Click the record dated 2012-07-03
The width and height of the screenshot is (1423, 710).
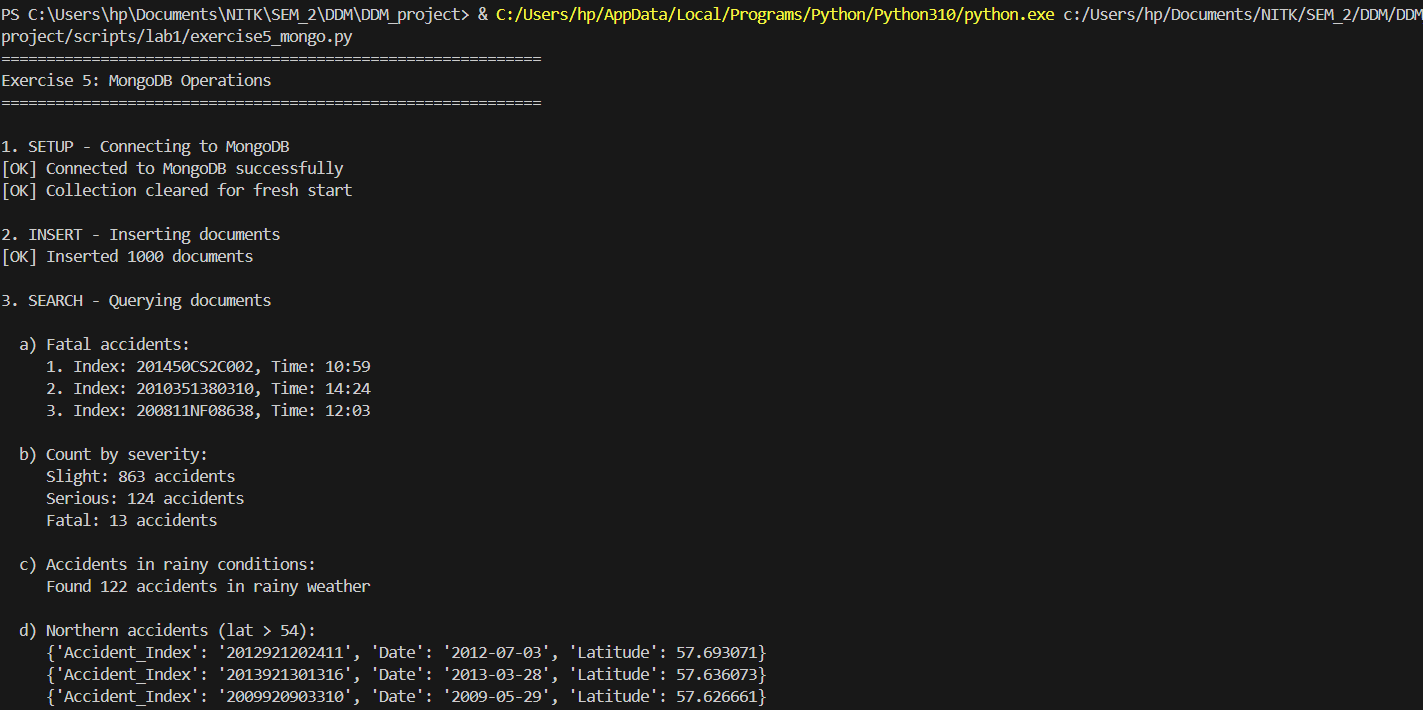(x=406, y=653)
